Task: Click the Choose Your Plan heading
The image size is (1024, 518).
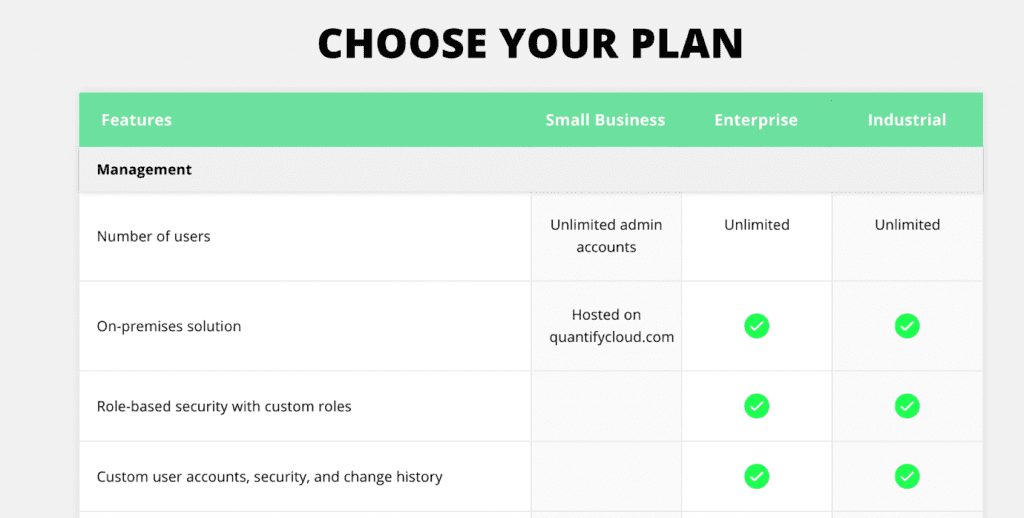Action: (x=530, y=44)
